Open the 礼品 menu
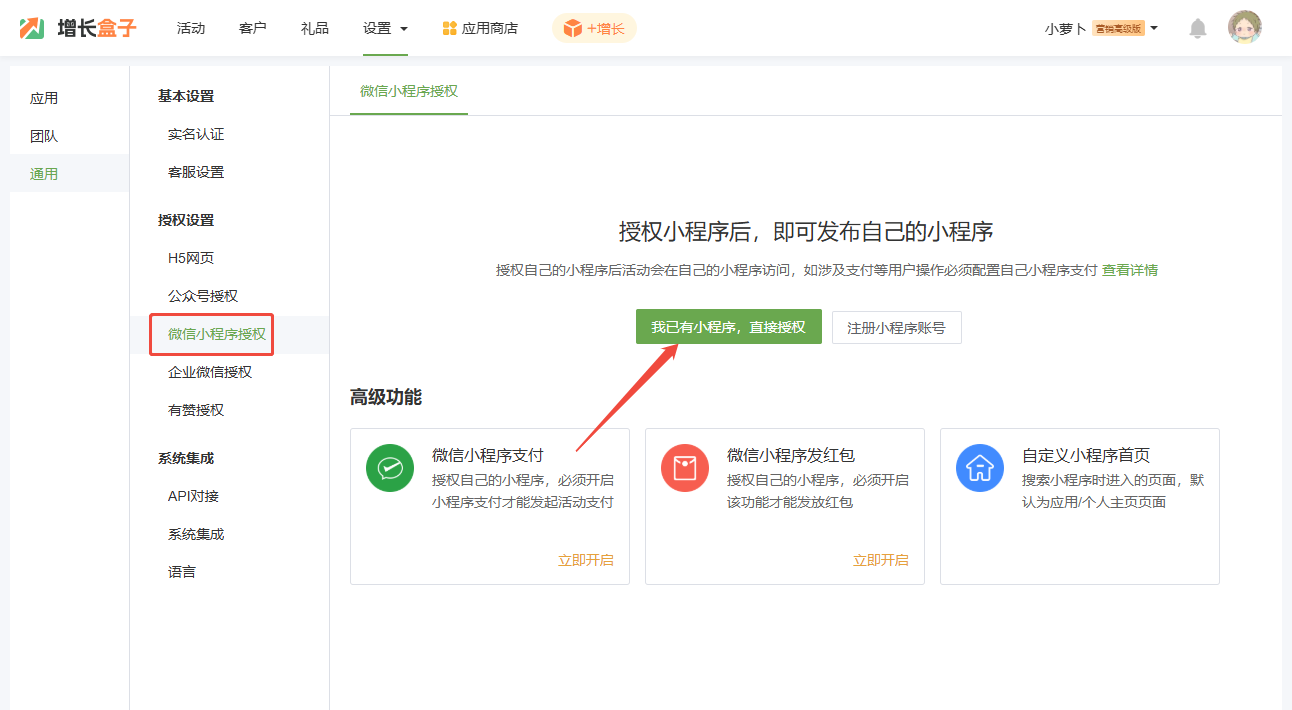Image resolution: width=1292 pixels, height=710 pixels. 315,28
